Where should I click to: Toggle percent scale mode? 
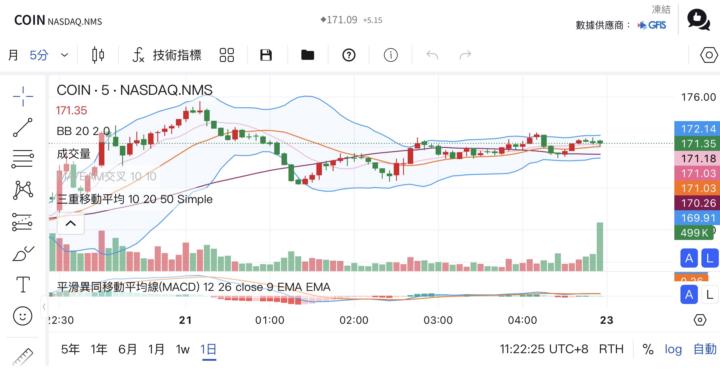tap(648, 349)
